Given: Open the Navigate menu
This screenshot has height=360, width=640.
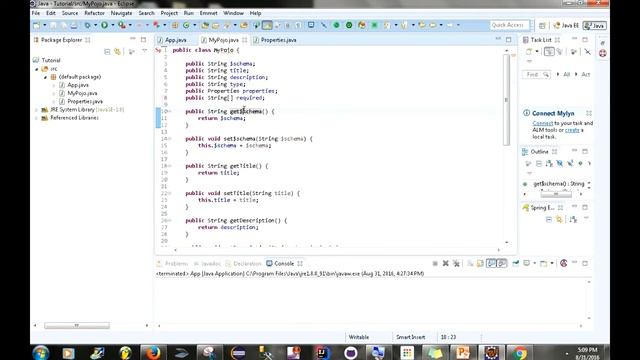Looking at the screenshot, I should (x=121, y=13).
